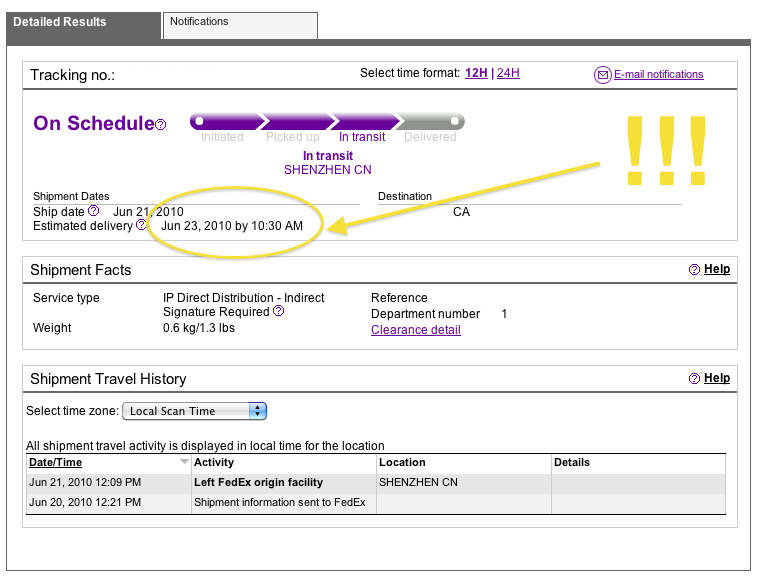Open Help link in Shipment Travel History
761x588 pixels.
[717, 379]
